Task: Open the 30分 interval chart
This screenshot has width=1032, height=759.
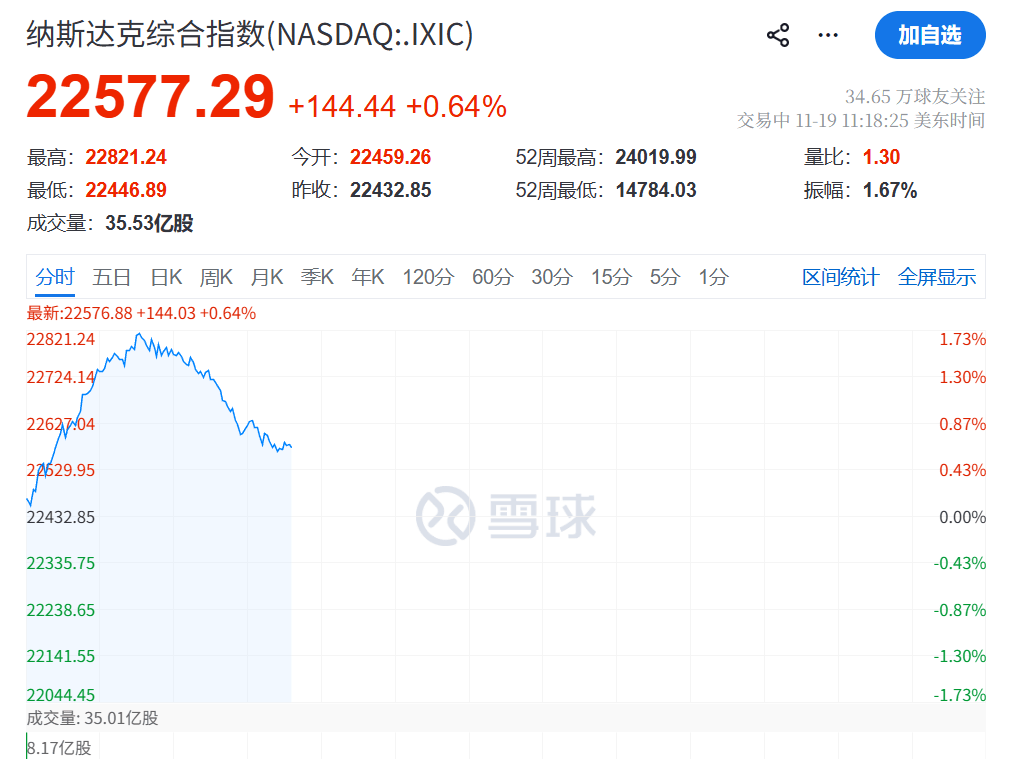Action: point(552,277)
